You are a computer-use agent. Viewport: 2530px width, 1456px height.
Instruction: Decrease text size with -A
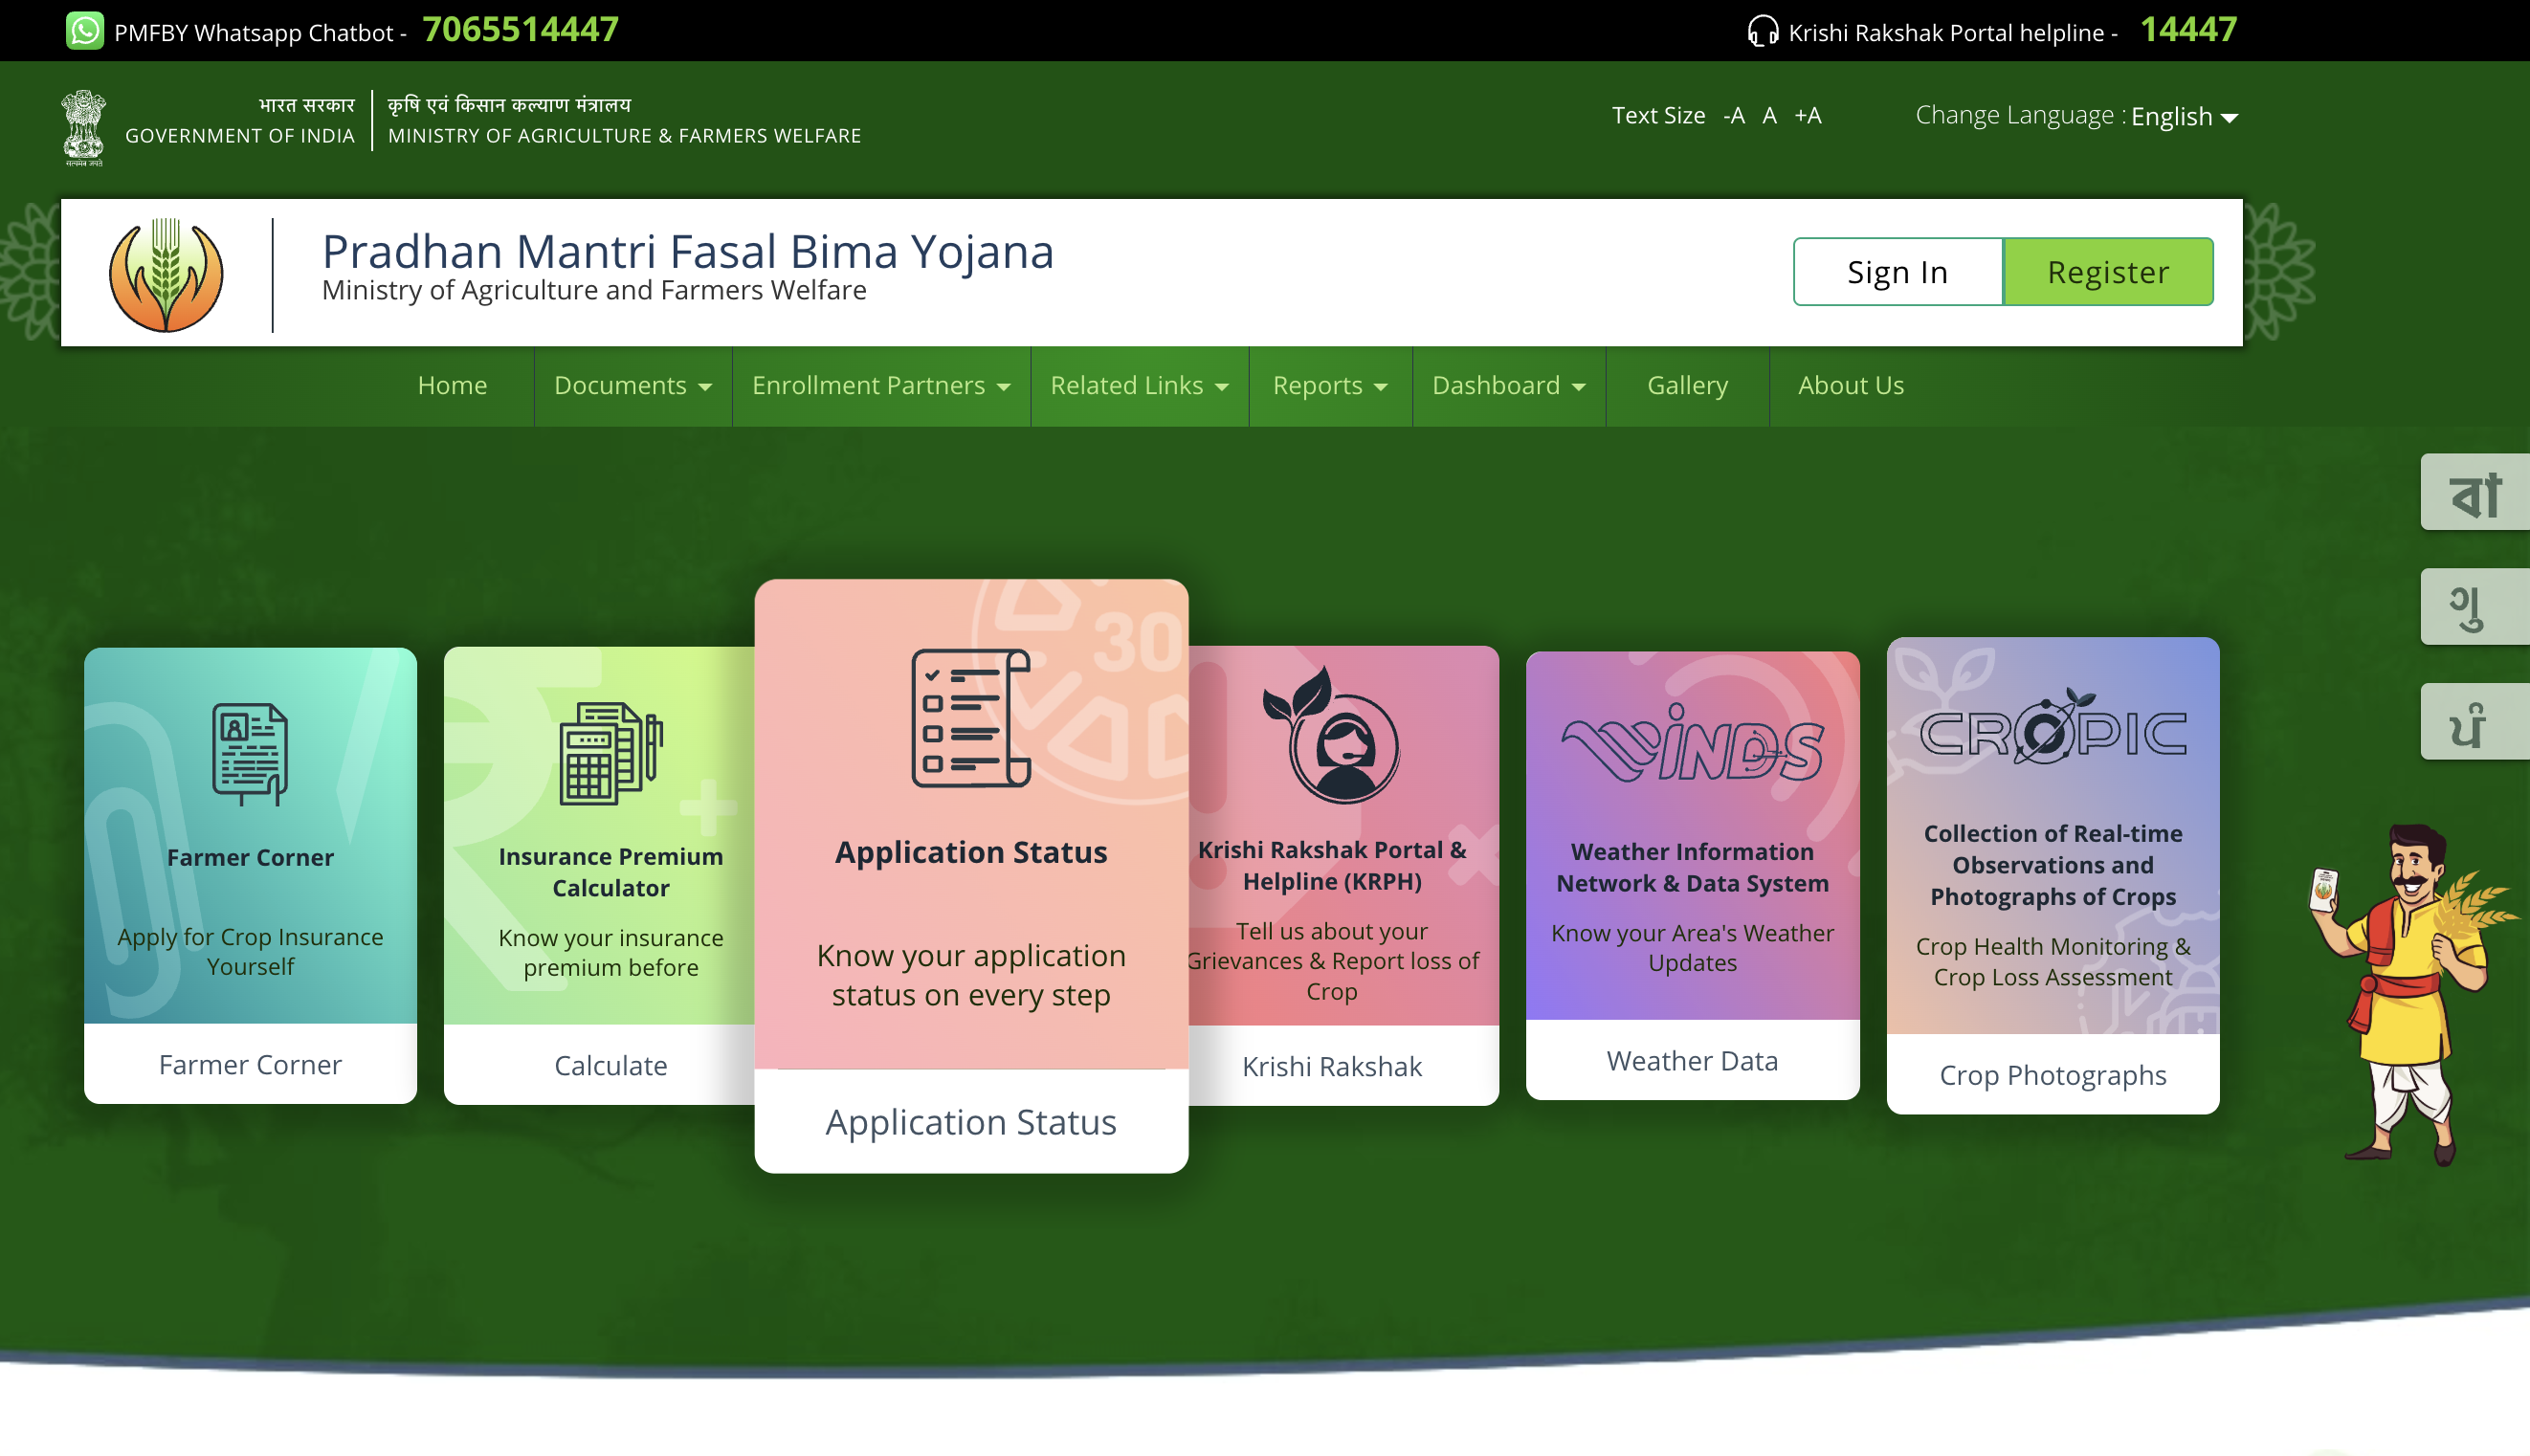[1734, 116]
